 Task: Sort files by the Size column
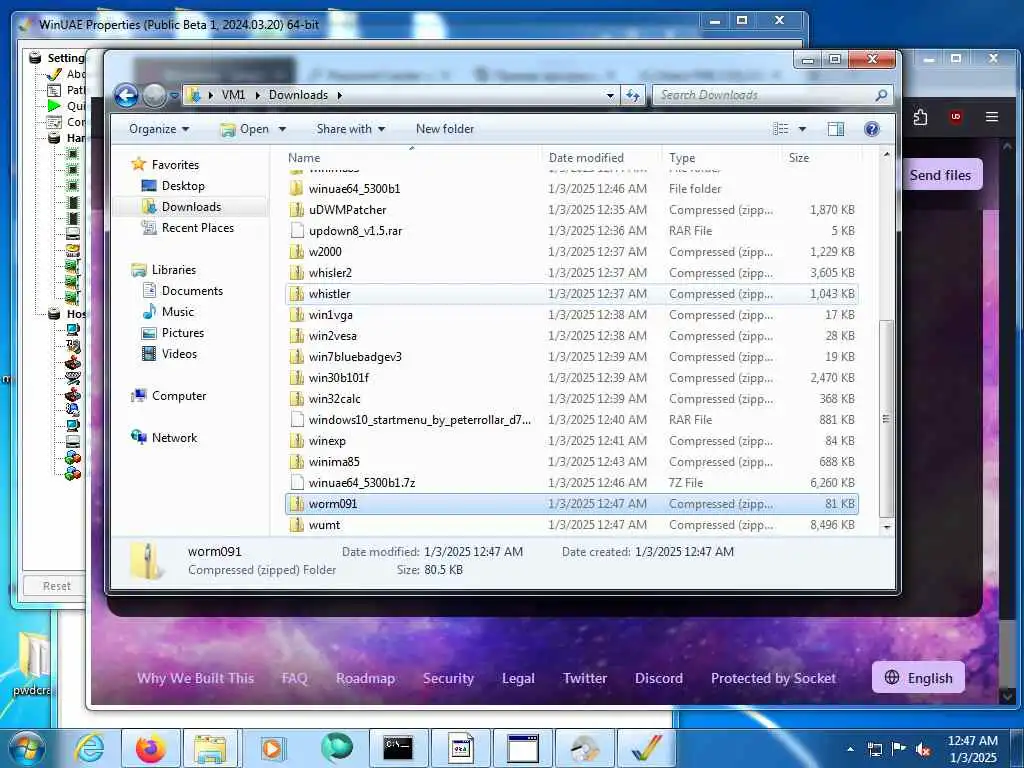[x=822, y=157]
